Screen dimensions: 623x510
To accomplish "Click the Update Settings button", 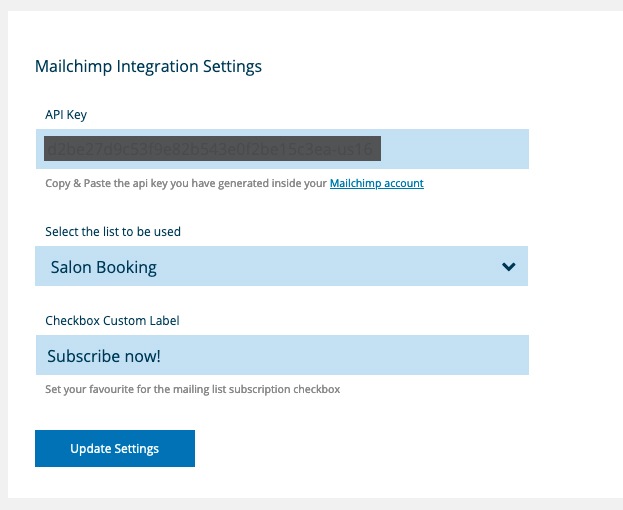I will 115,449.
